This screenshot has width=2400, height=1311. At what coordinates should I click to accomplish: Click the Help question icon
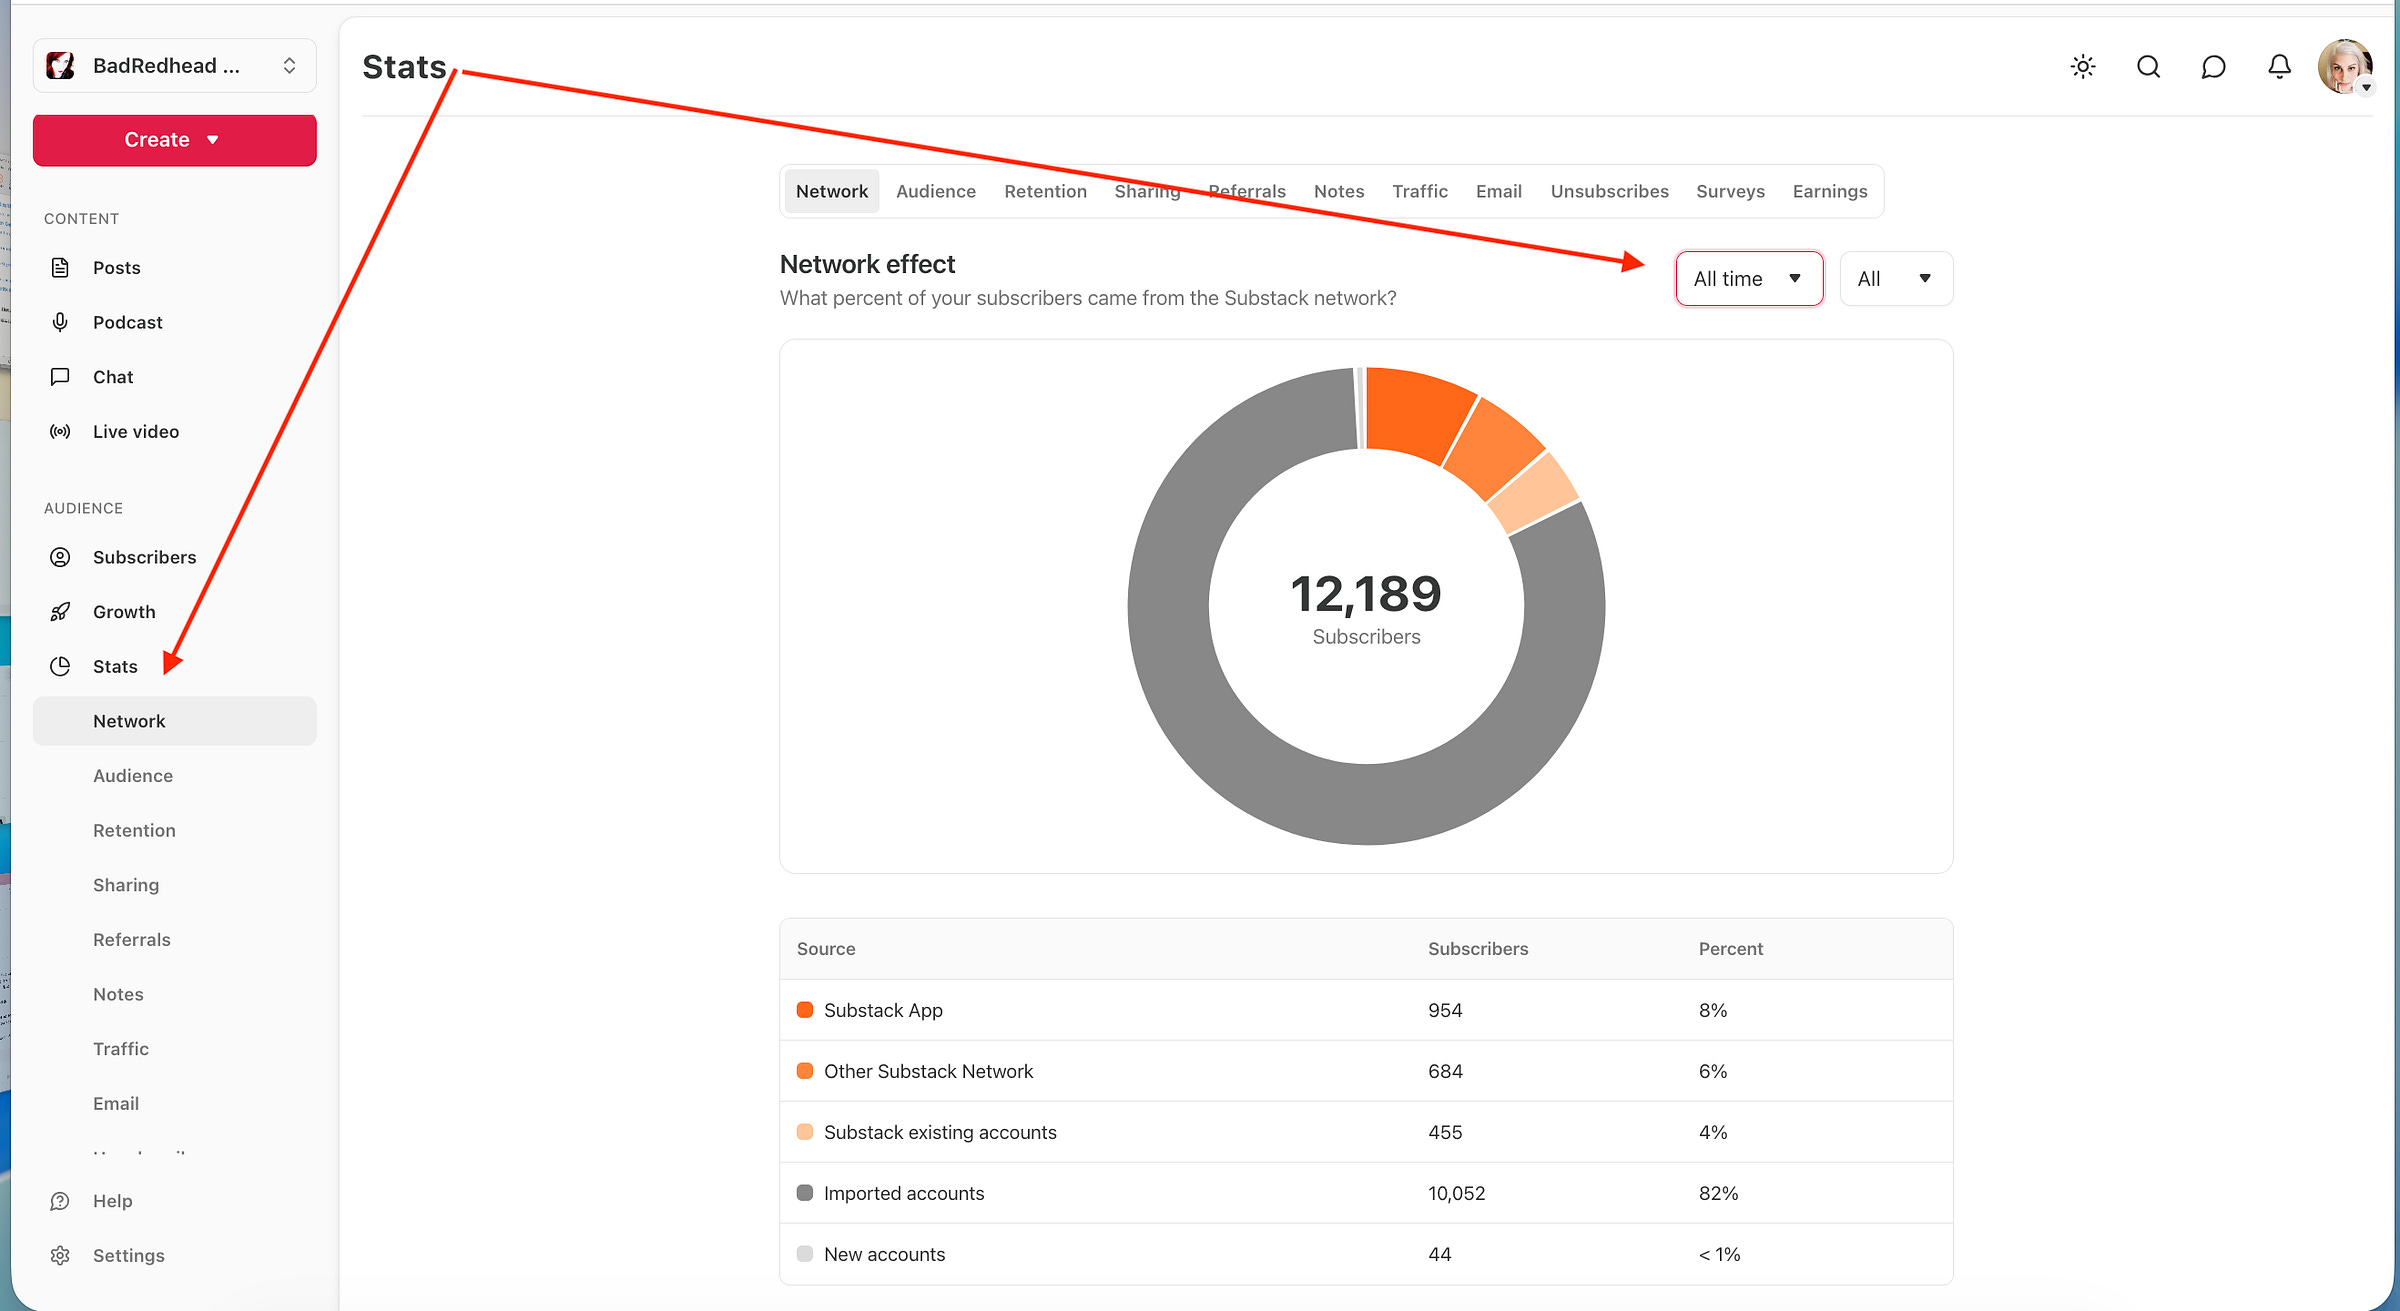[x=60, y=1201]
